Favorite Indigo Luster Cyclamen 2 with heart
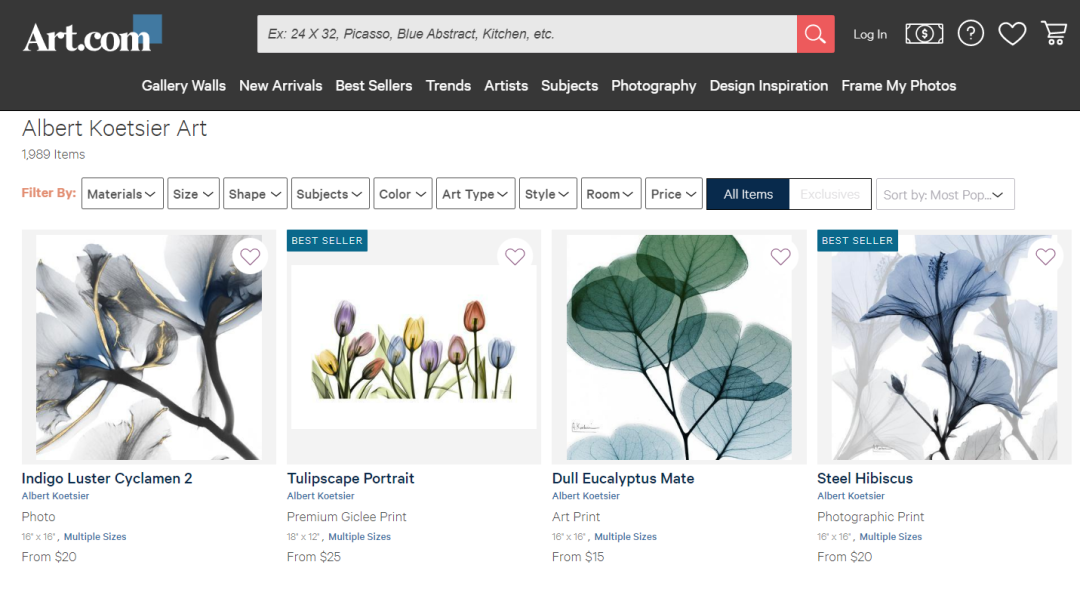Image resolution: width=1080 pixels, height=605 pixels. [250, 256]
